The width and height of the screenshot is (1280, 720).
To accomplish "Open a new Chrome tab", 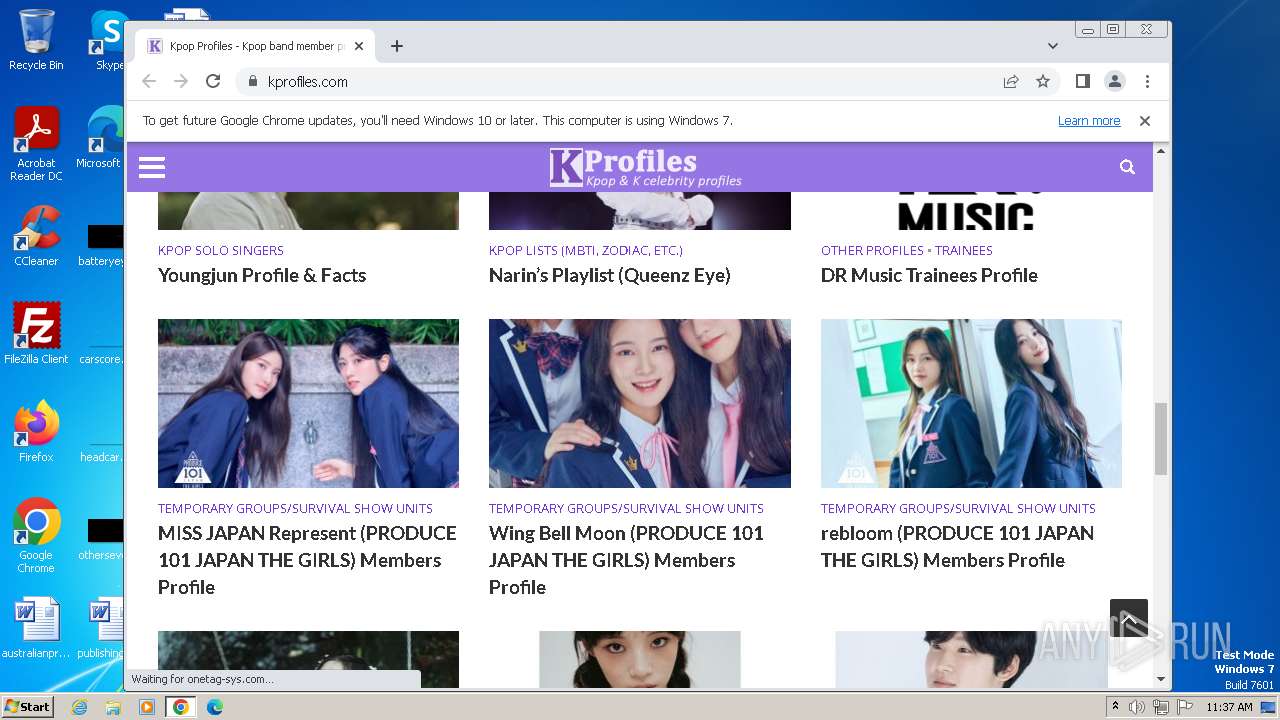I will (x=397, y=46).
